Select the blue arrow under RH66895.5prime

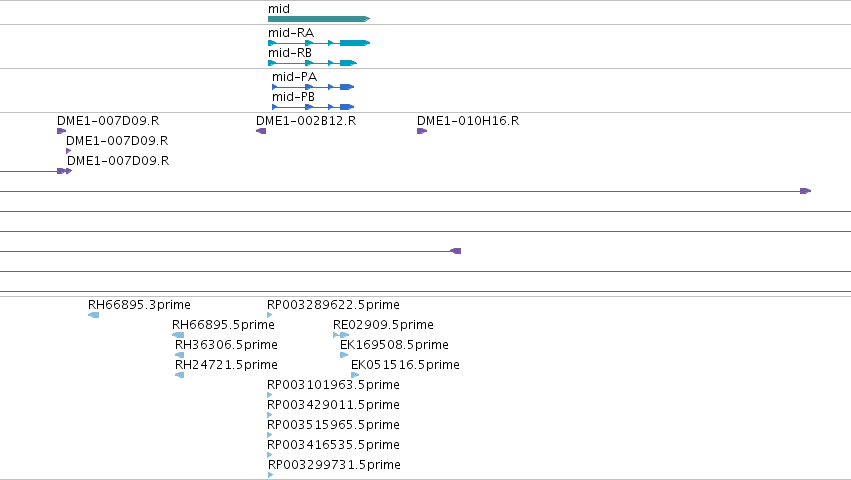click(178, 335)
